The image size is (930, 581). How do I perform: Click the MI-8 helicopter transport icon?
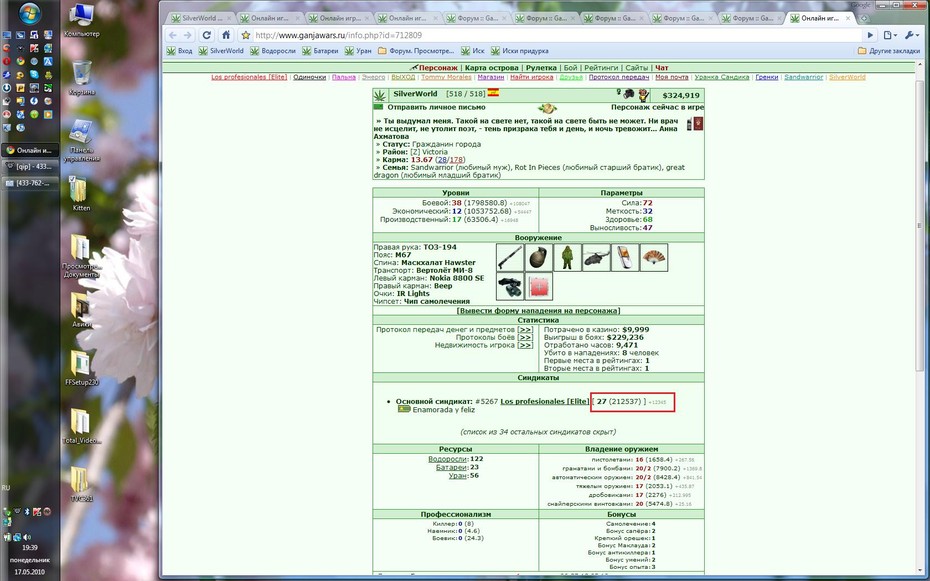596,258
